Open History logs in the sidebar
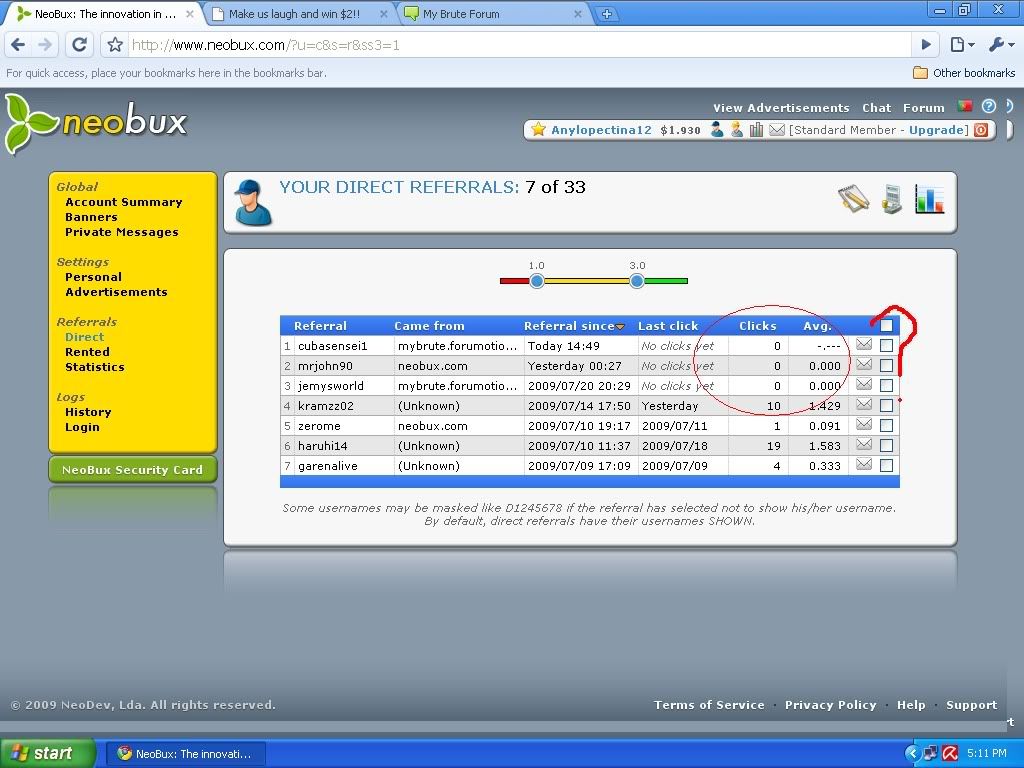The width and height of the screenshot is (1024, 768). [x=88, y=411]
